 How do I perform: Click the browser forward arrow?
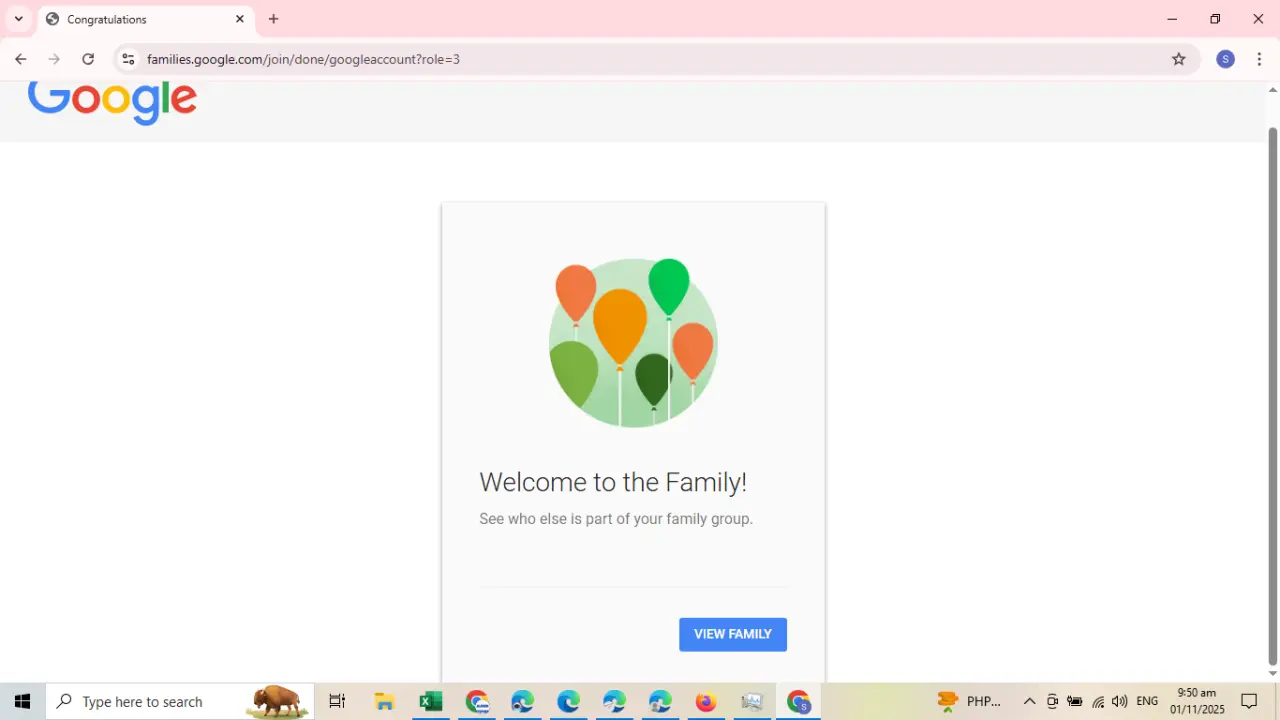(x=54, y=59)
